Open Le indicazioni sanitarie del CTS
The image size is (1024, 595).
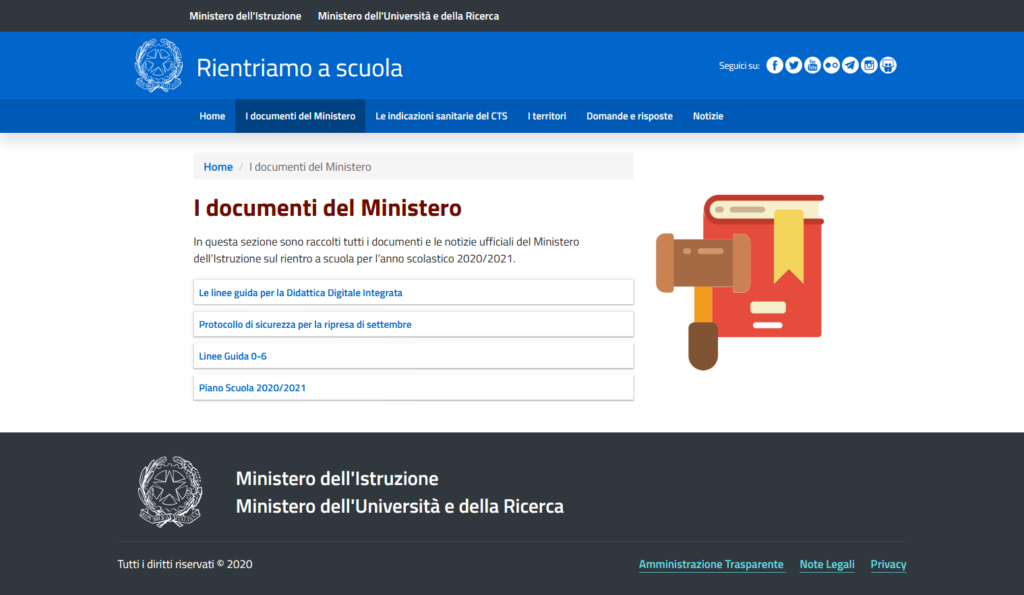click(x=441, y=116)
